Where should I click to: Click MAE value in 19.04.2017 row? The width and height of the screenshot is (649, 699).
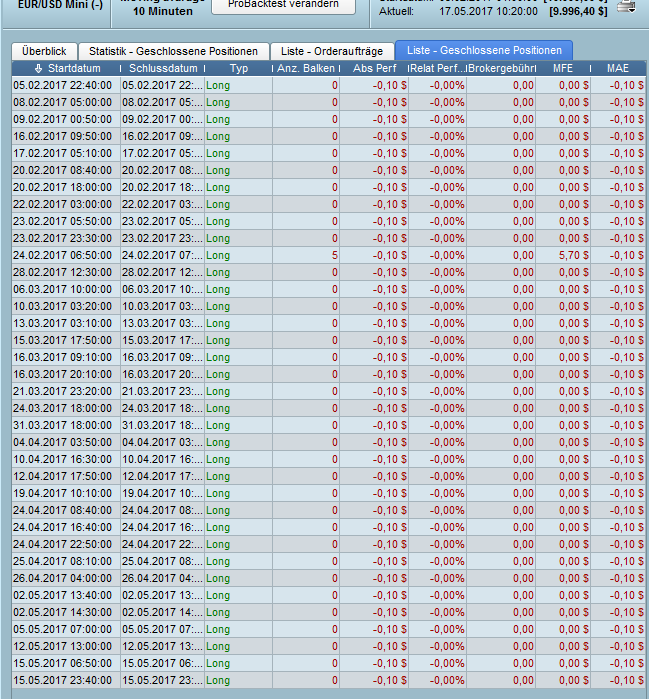coord(626,493)
